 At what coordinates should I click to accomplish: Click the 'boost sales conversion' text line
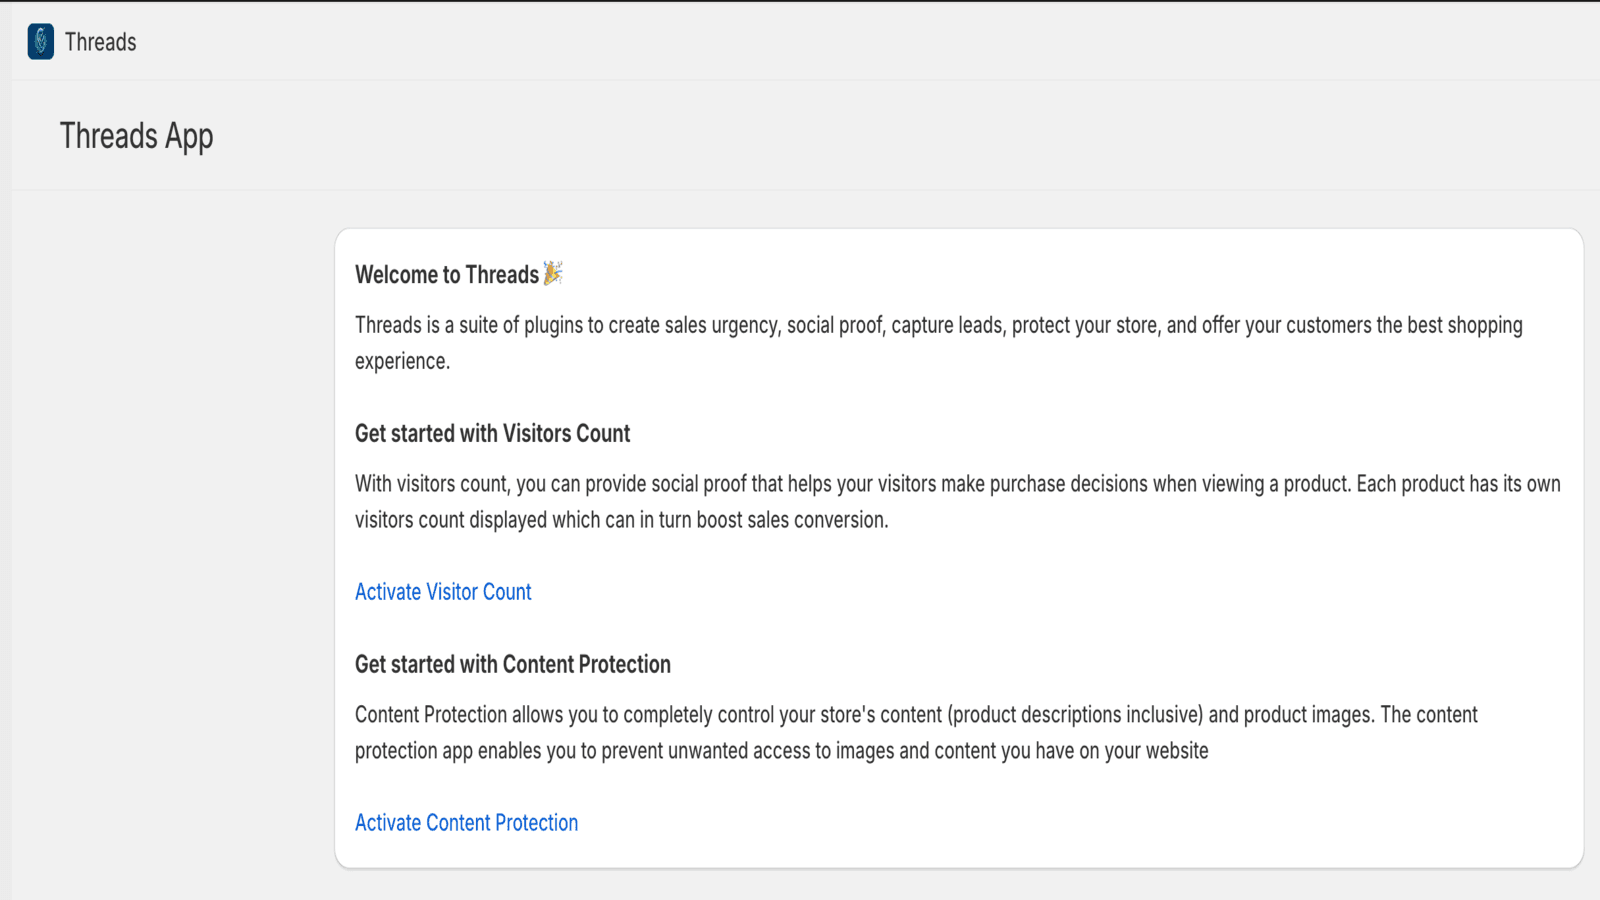[x=621, y=521]
